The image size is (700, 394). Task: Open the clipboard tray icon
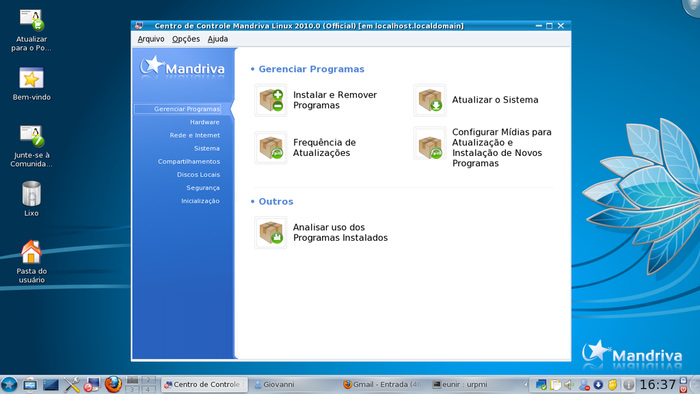click(x=555, y=385)
